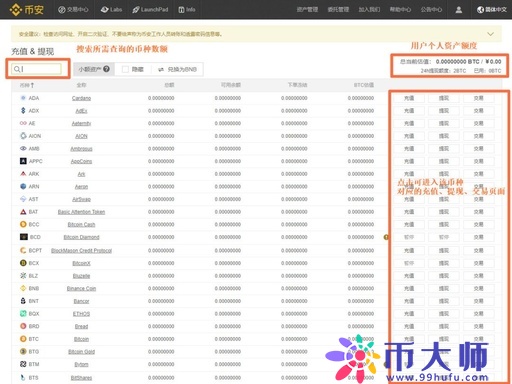Click the ADA coin icon
The height and width of the screenshot is (384, 512).
tap(23, 98)
